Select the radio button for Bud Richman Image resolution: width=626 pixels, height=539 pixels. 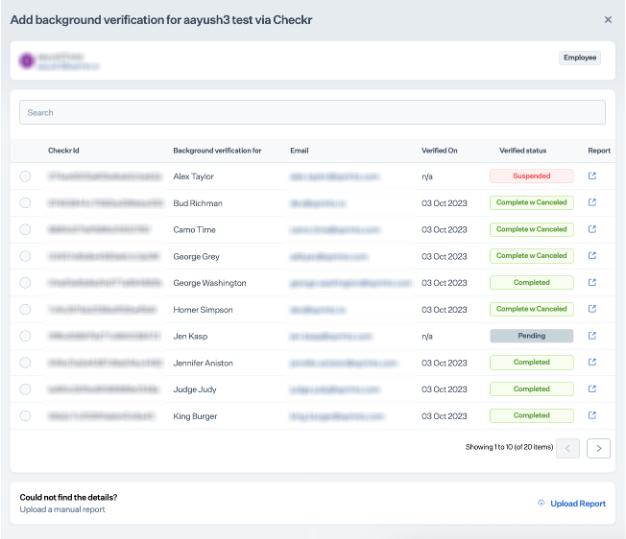pos(25,203)
